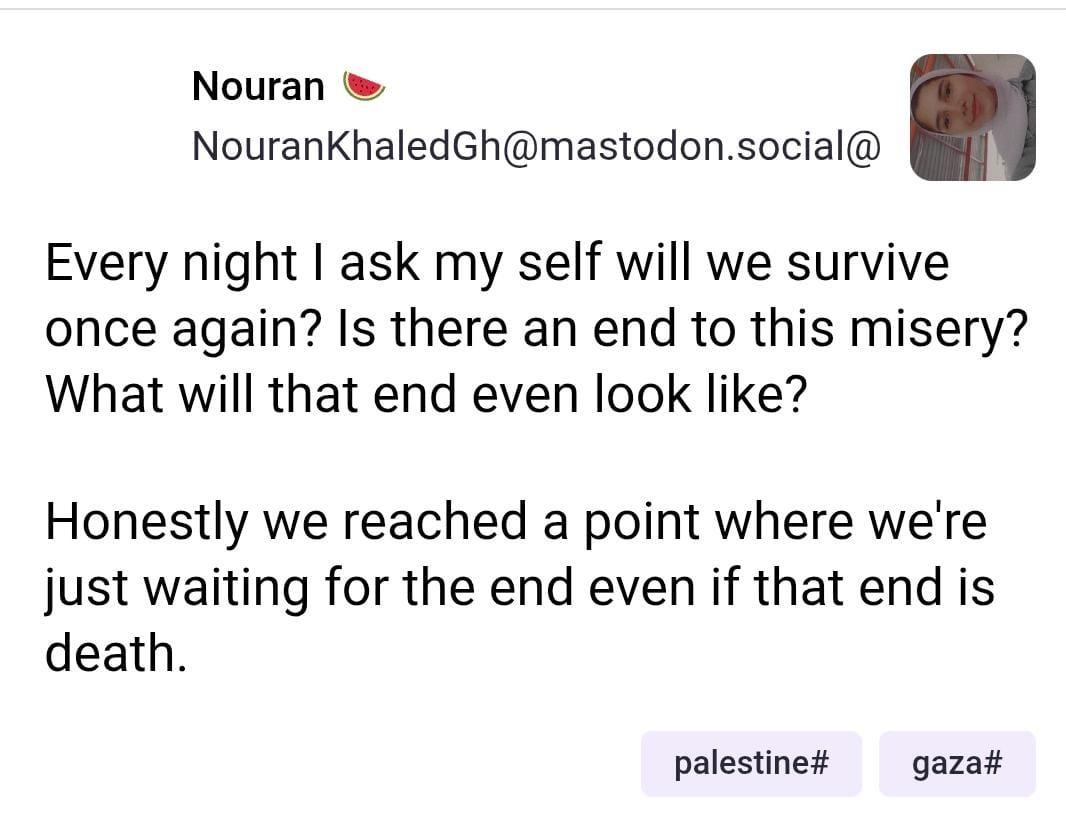Open the palestine hashtag
Image resolution: width=1066 pixels, height=837 pixels.
(751, 763)
